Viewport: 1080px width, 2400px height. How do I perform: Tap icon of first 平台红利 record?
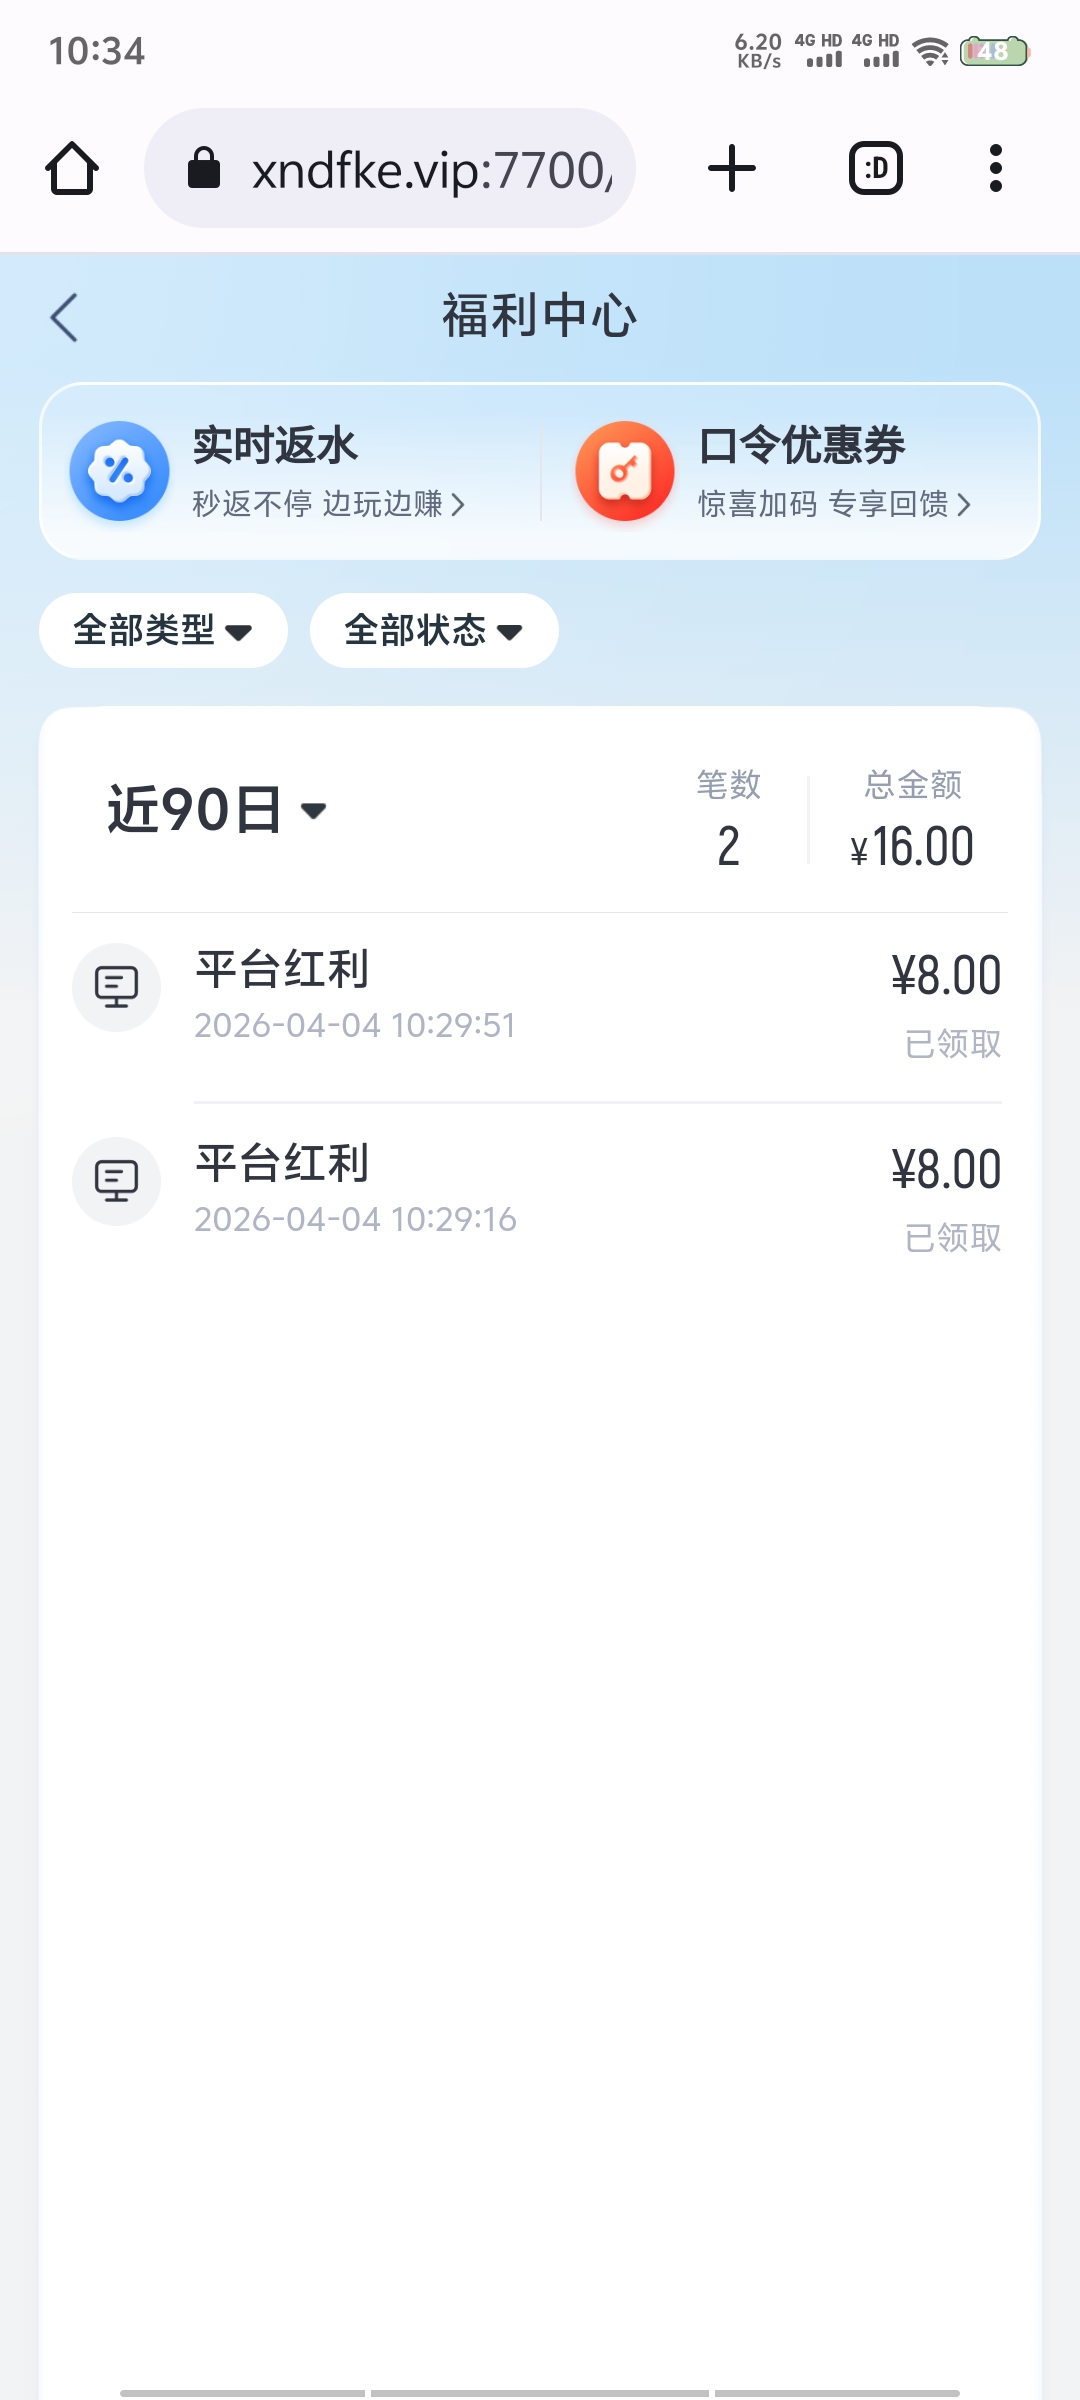point(117,987)
